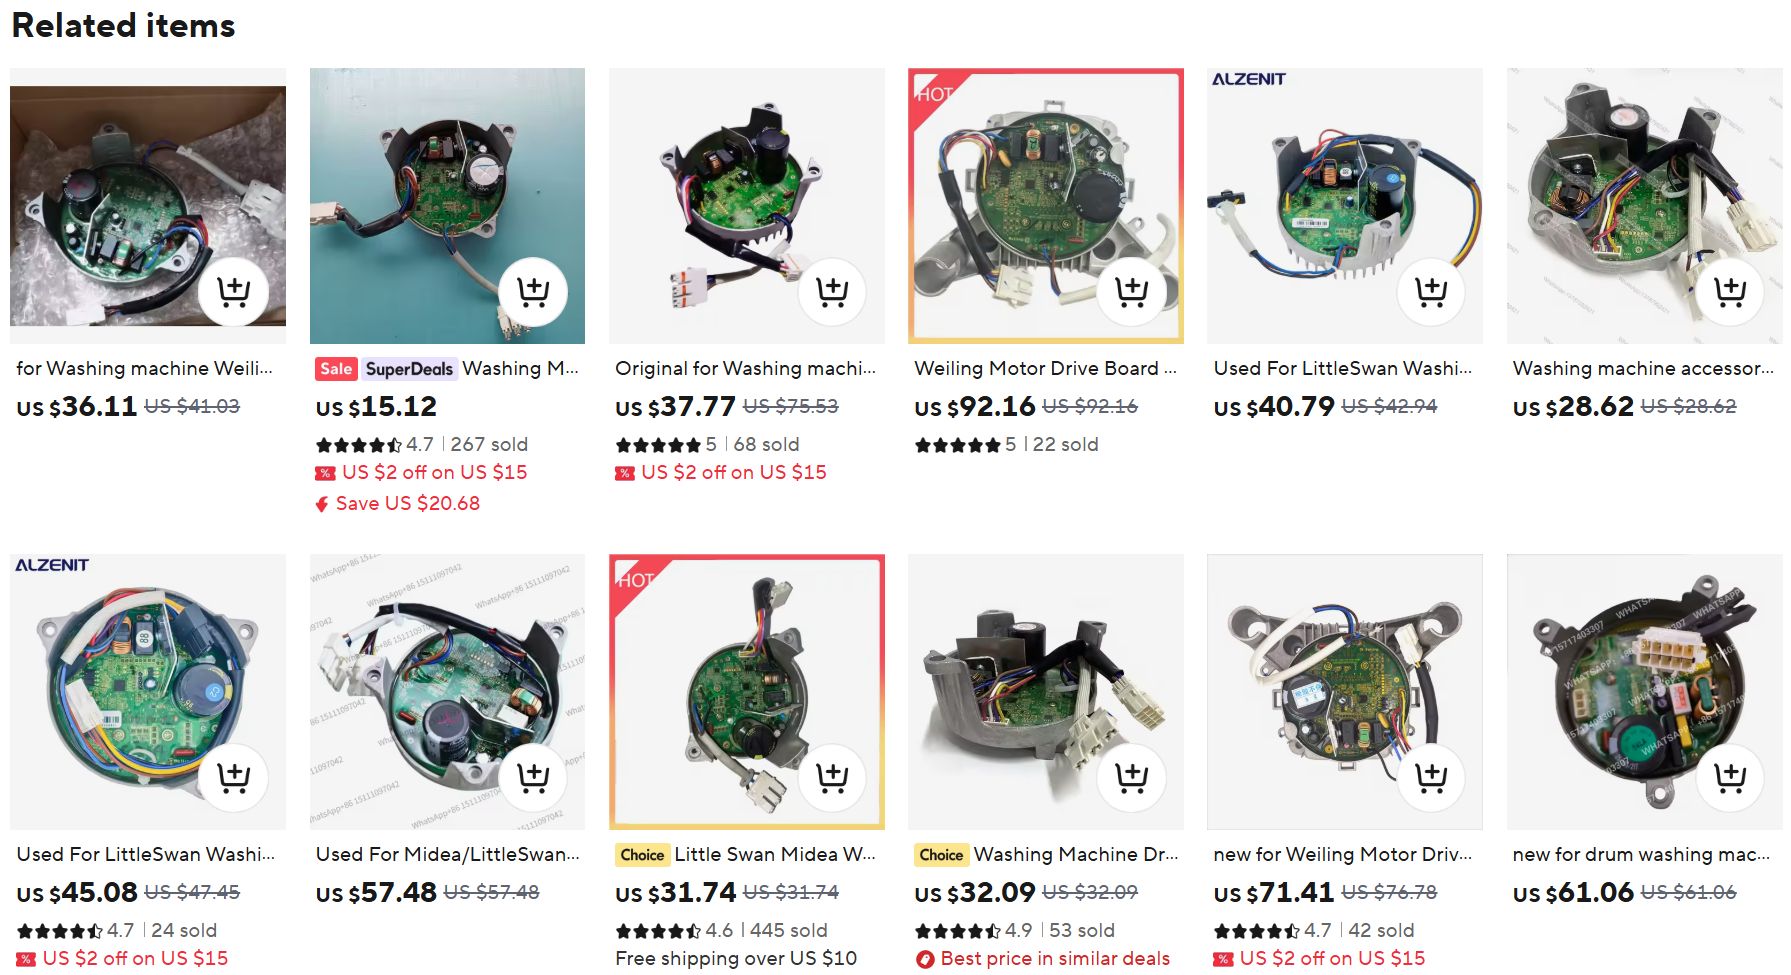The image size is (1791, 975).
Task: Open the 'Weiling Motor Drive Board' listing title
Action: pyautogui.click(x=1045, y=368)
